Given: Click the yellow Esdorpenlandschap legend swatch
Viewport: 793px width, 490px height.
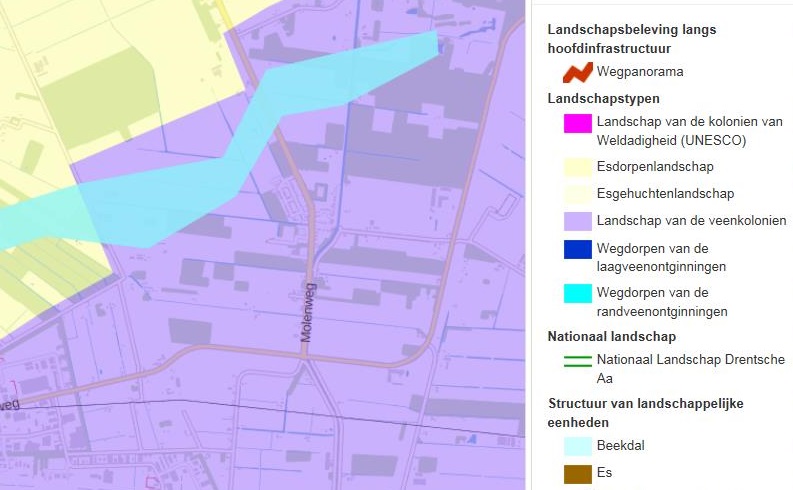Looking at the screenshot, I should tap(578, 167).
